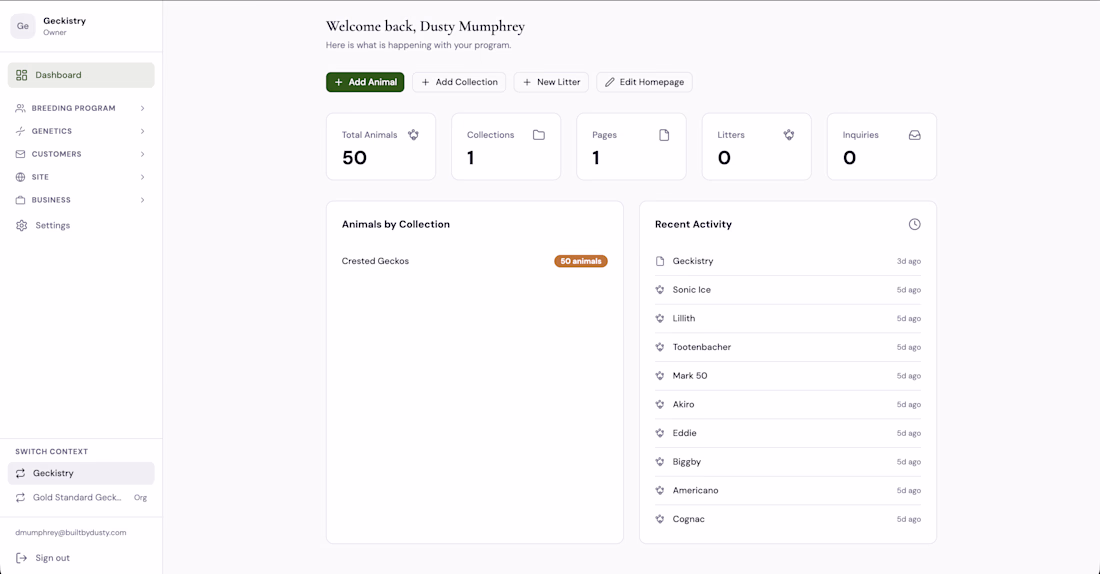This screenshot has width=1100, height=574.
Task: Click the paw icon beside Americano
Action: tap(660, 490)
